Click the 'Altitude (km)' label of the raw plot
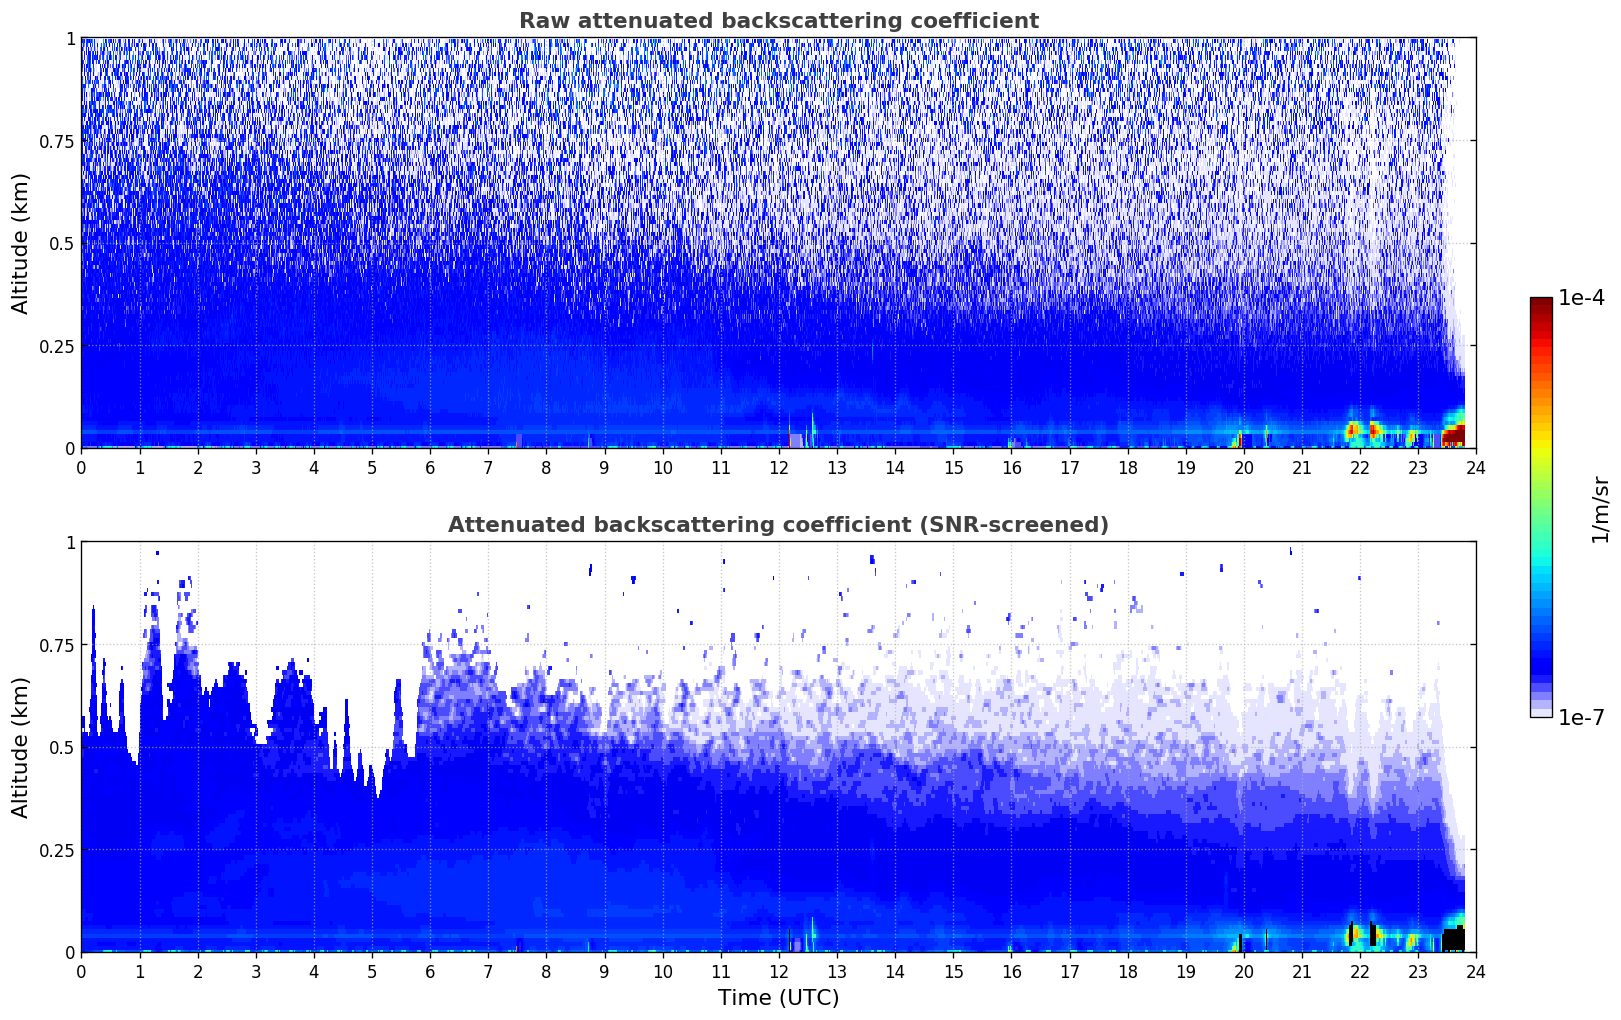 (21, 243)
